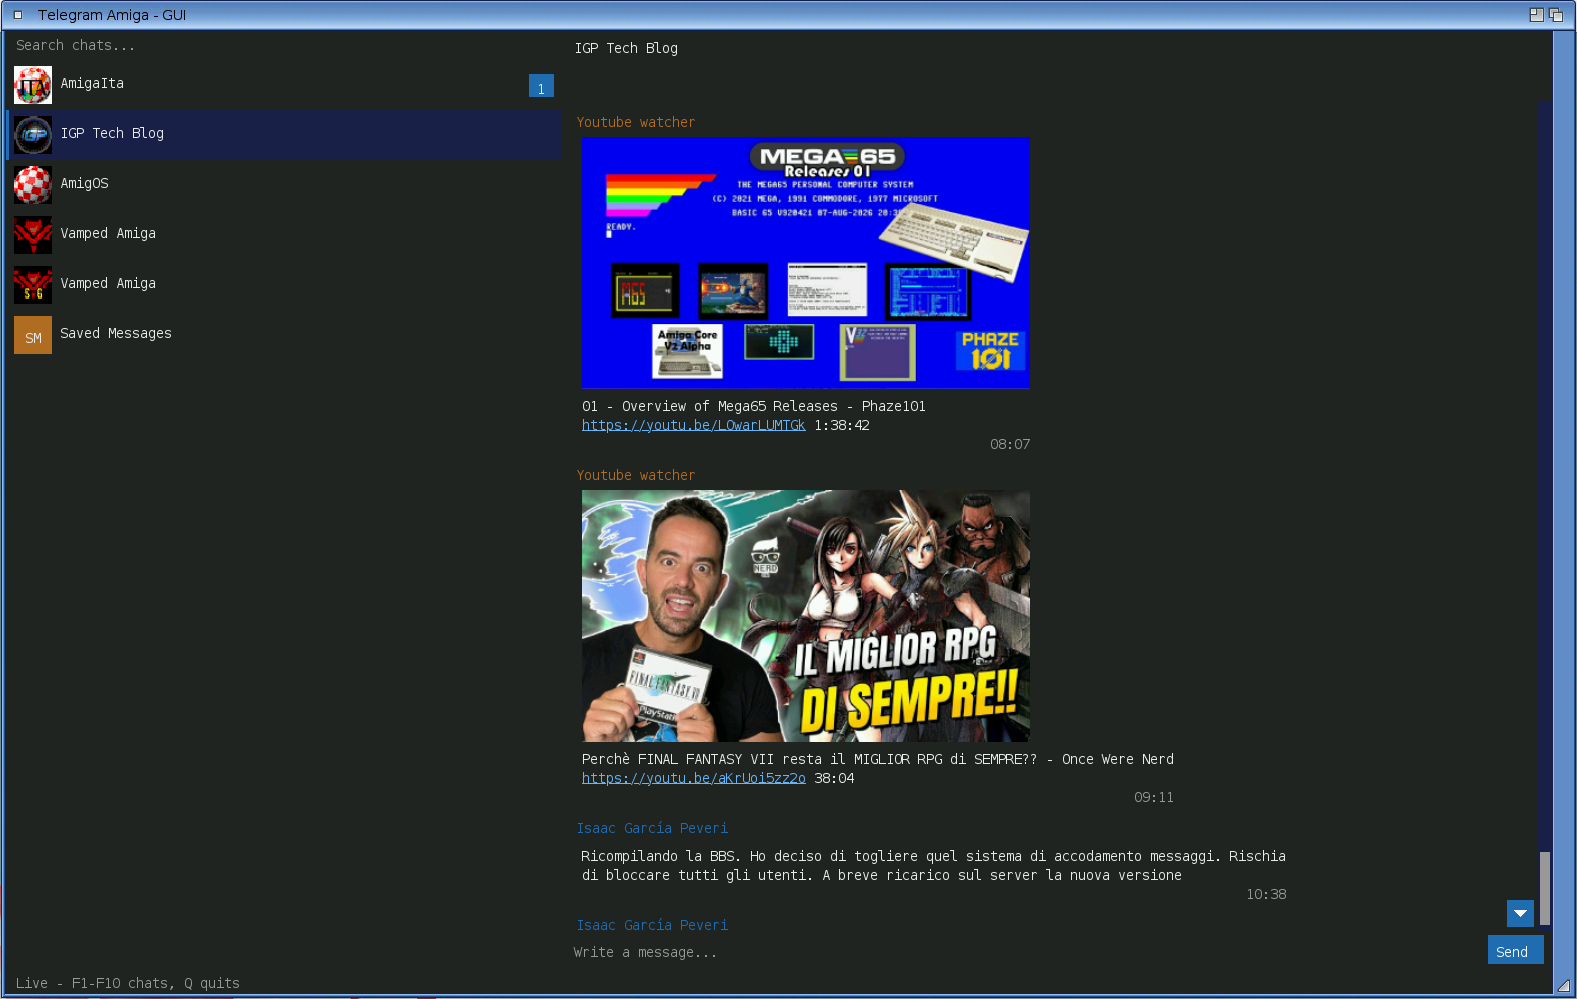
Task: Click the Ricompilando la BBS message text
Action: [934, 866]
